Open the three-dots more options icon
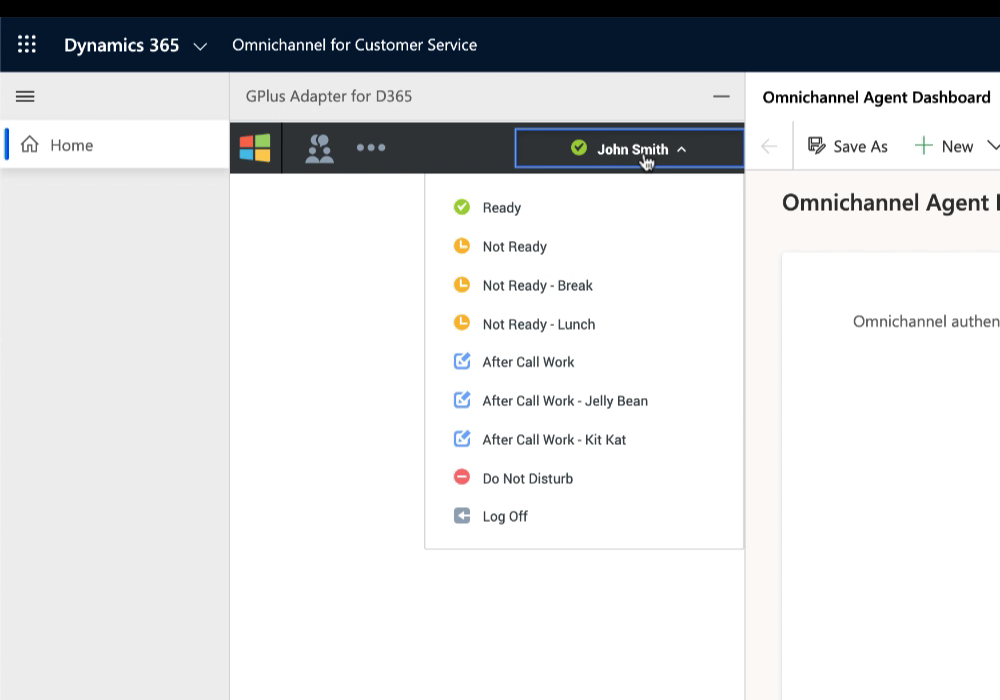Screen dimensions: 1000x700 click(x=371, y=147)
